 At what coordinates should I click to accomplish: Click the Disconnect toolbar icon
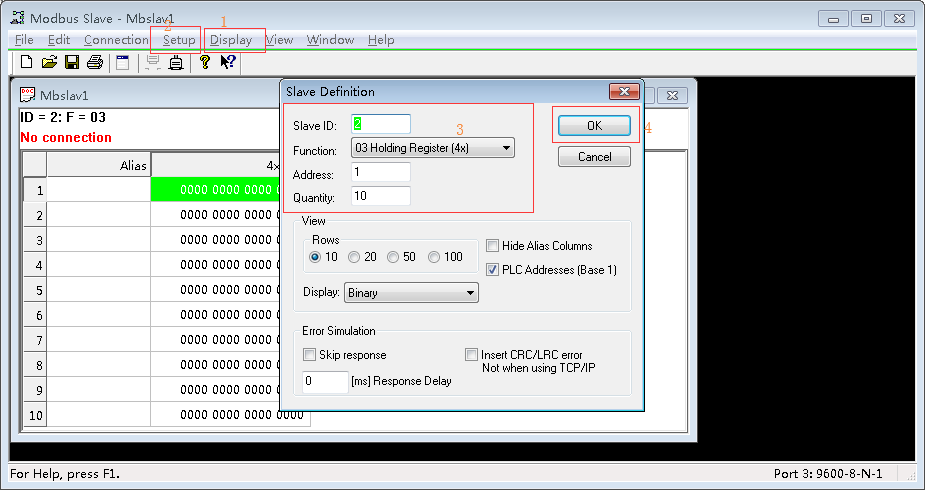(x=176, y=62)
